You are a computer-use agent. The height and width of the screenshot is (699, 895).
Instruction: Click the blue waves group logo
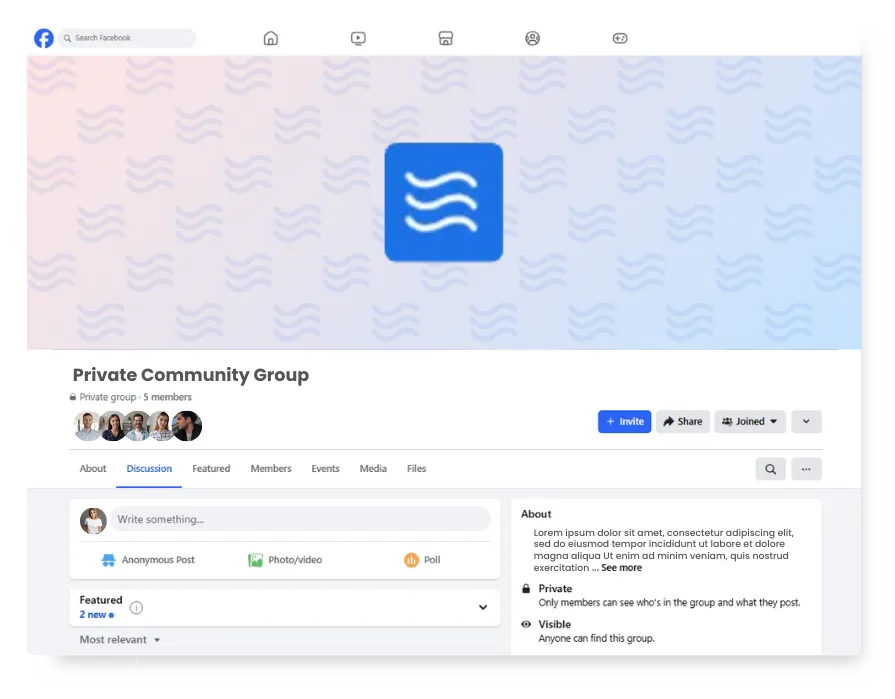pos(444,202)
